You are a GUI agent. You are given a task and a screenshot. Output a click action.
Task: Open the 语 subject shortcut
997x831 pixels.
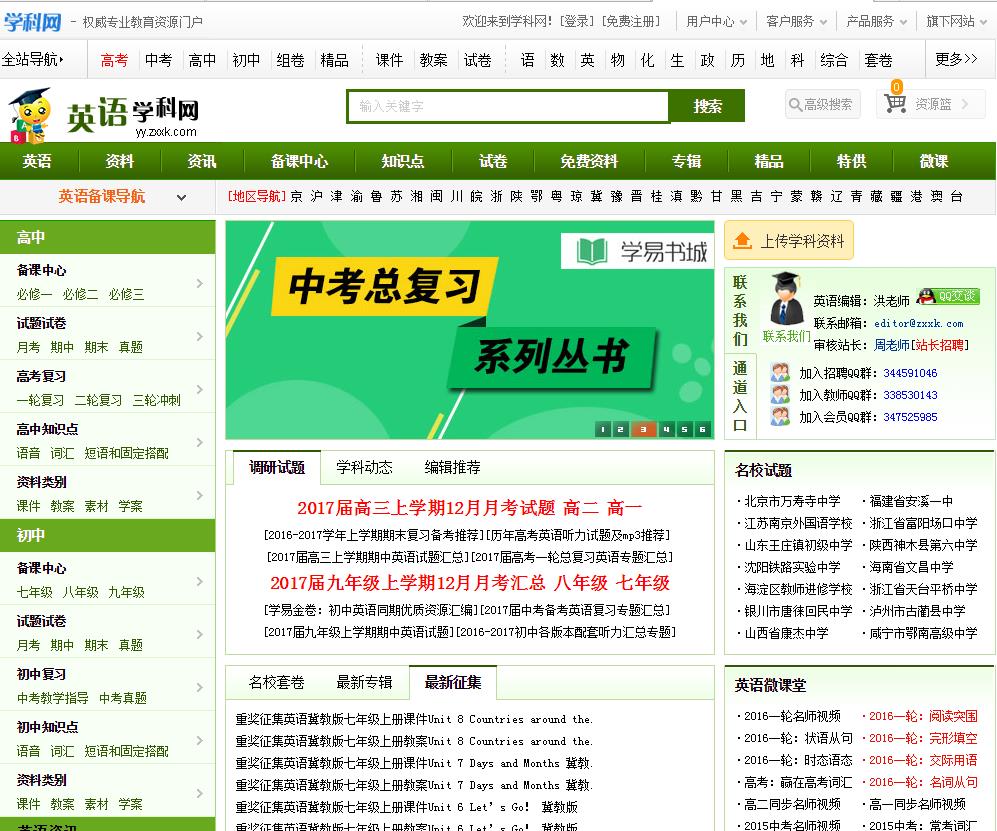tap(527, 60)
